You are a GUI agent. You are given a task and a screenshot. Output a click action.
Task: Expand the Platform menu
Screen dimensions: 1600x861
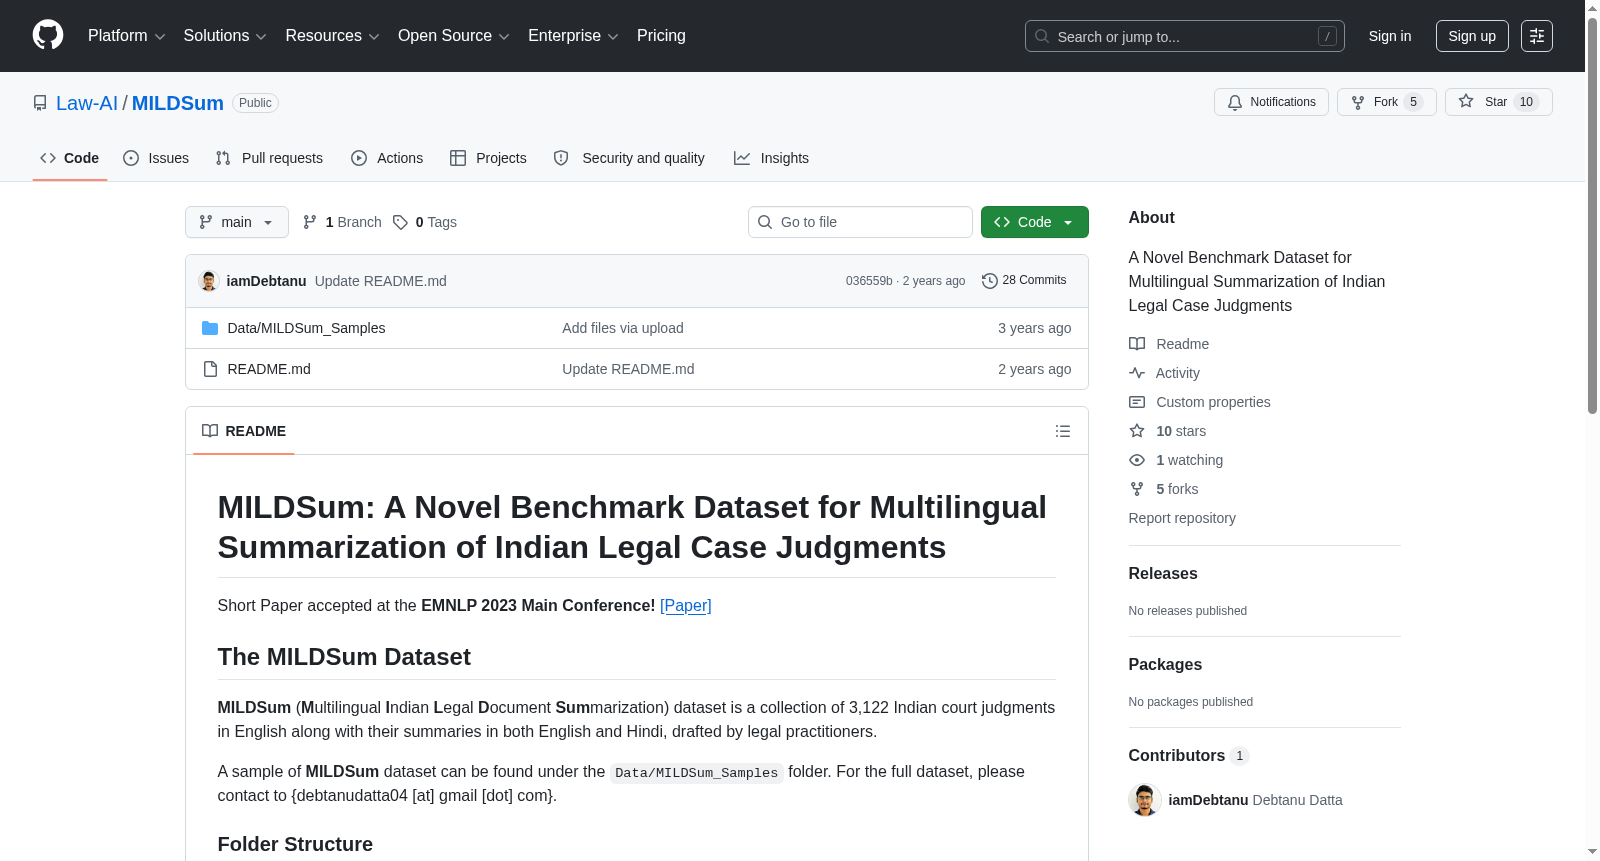(126, 36)
